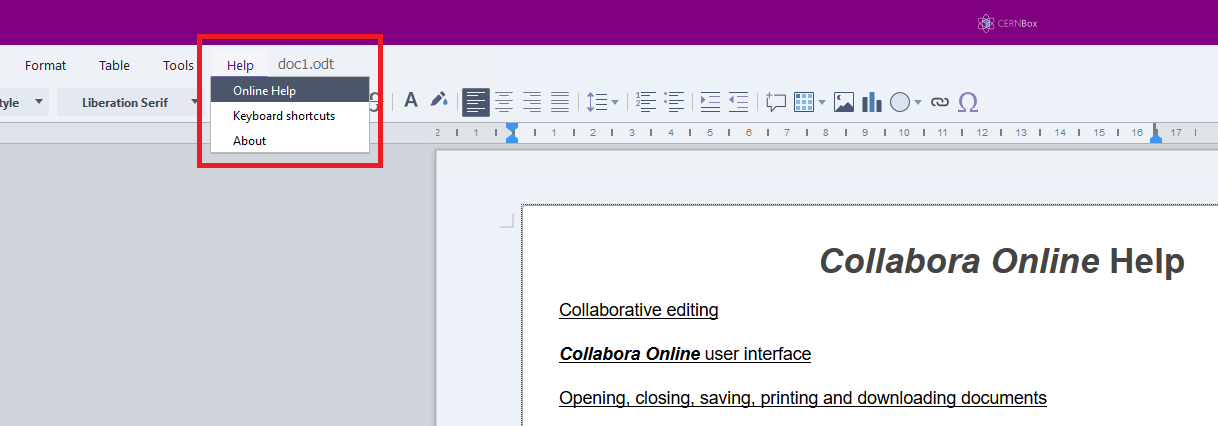Image resolution: width=1218 pixels, height=426 pixels.
Task: Center the text horizontally
Action: [504, 101]
